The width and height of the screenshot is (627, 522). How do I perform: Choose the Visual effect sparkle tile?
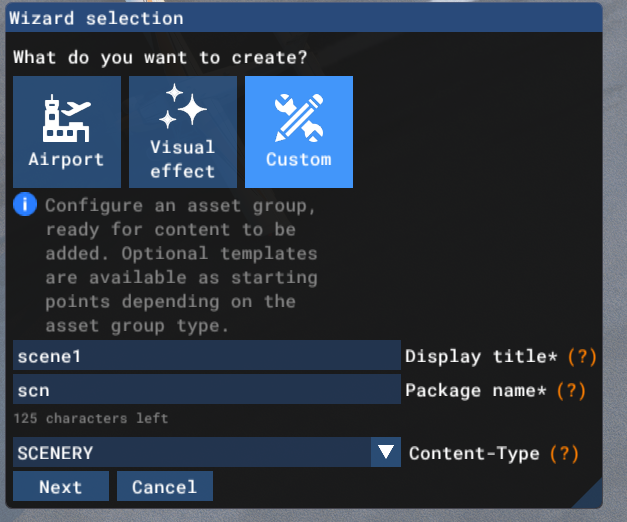point(183,132)
